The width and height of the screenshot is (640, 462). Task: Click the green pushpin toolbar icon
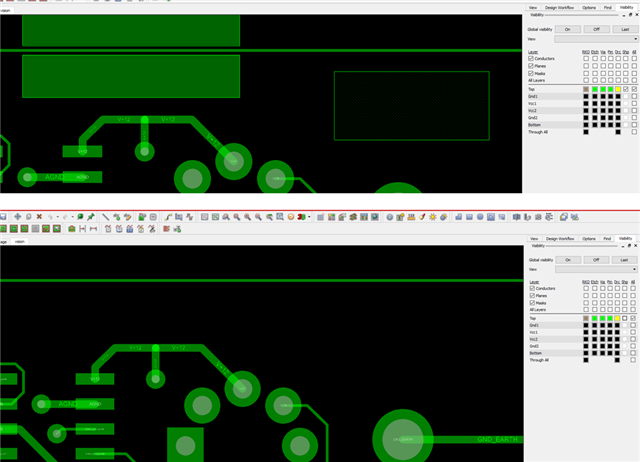pyautogui.click(x=91, y=217)
